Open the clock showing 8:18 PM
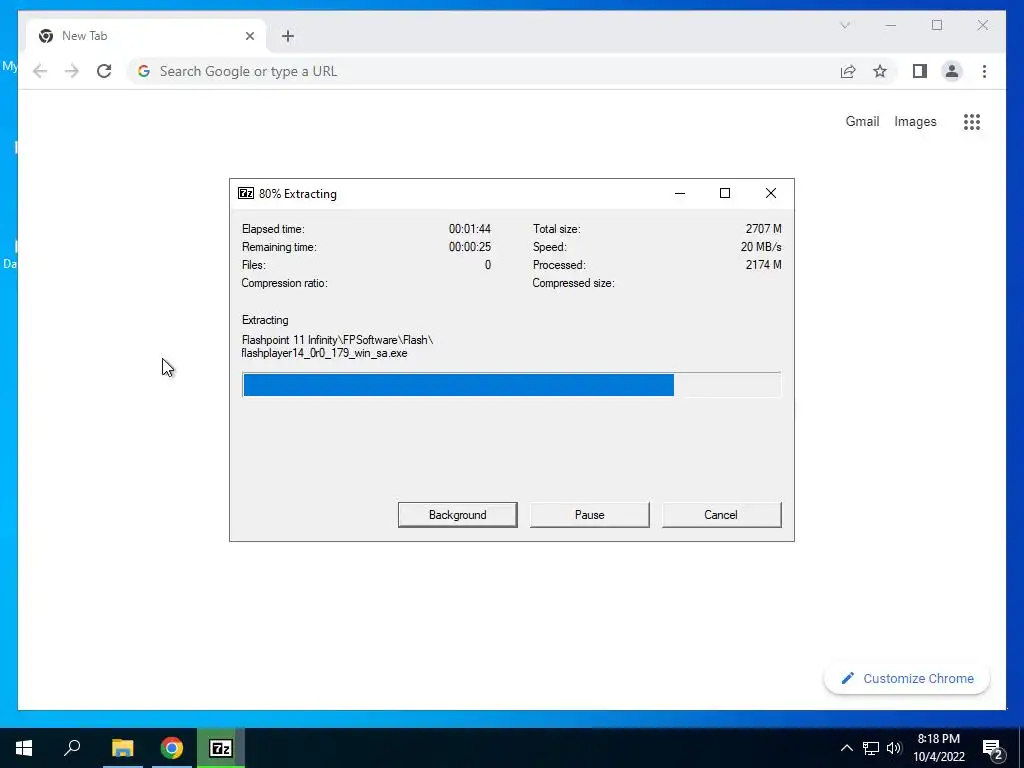1024x768 pixels. (938, 748)
